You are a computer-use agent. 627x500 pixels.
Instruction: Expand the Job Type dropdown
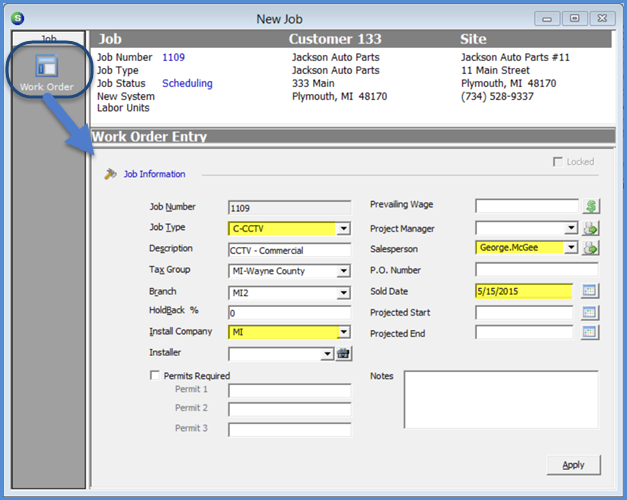(x=343, y=229)
